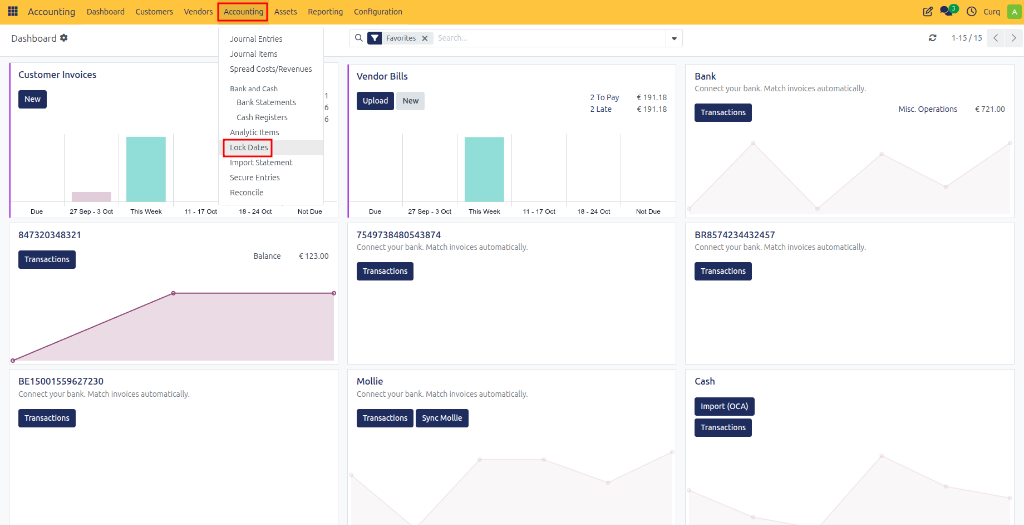Click Transactions in Cash card
Image resolution: width=1024 pixels, height=525 pixels.
(723, 428)
